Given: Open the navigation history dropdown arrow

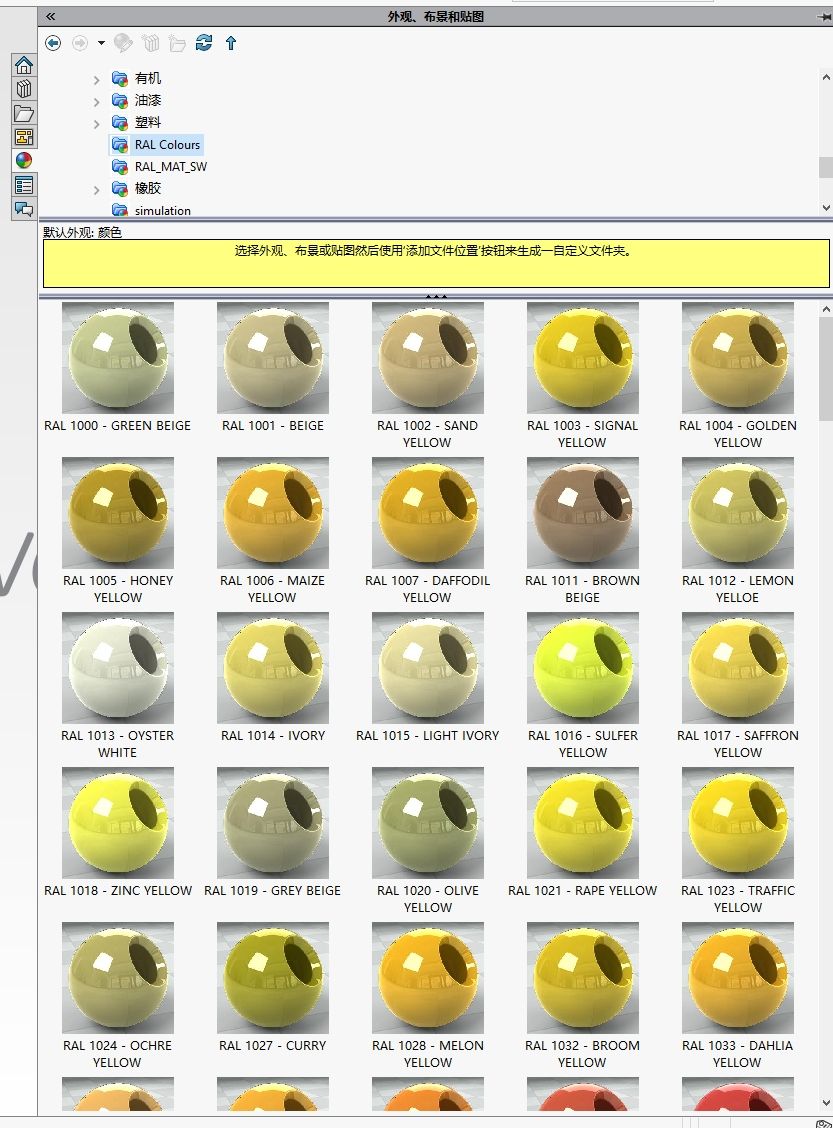Looking at the screenshot, I should click(101, 43).
